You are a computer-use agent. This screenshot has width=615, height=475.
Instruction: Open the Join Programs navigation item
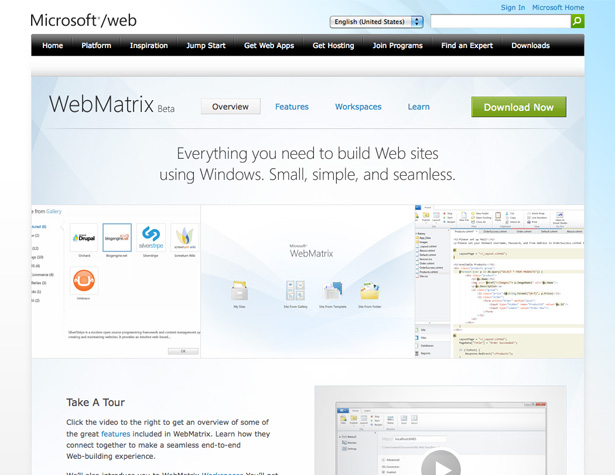(x=398, y=45)
